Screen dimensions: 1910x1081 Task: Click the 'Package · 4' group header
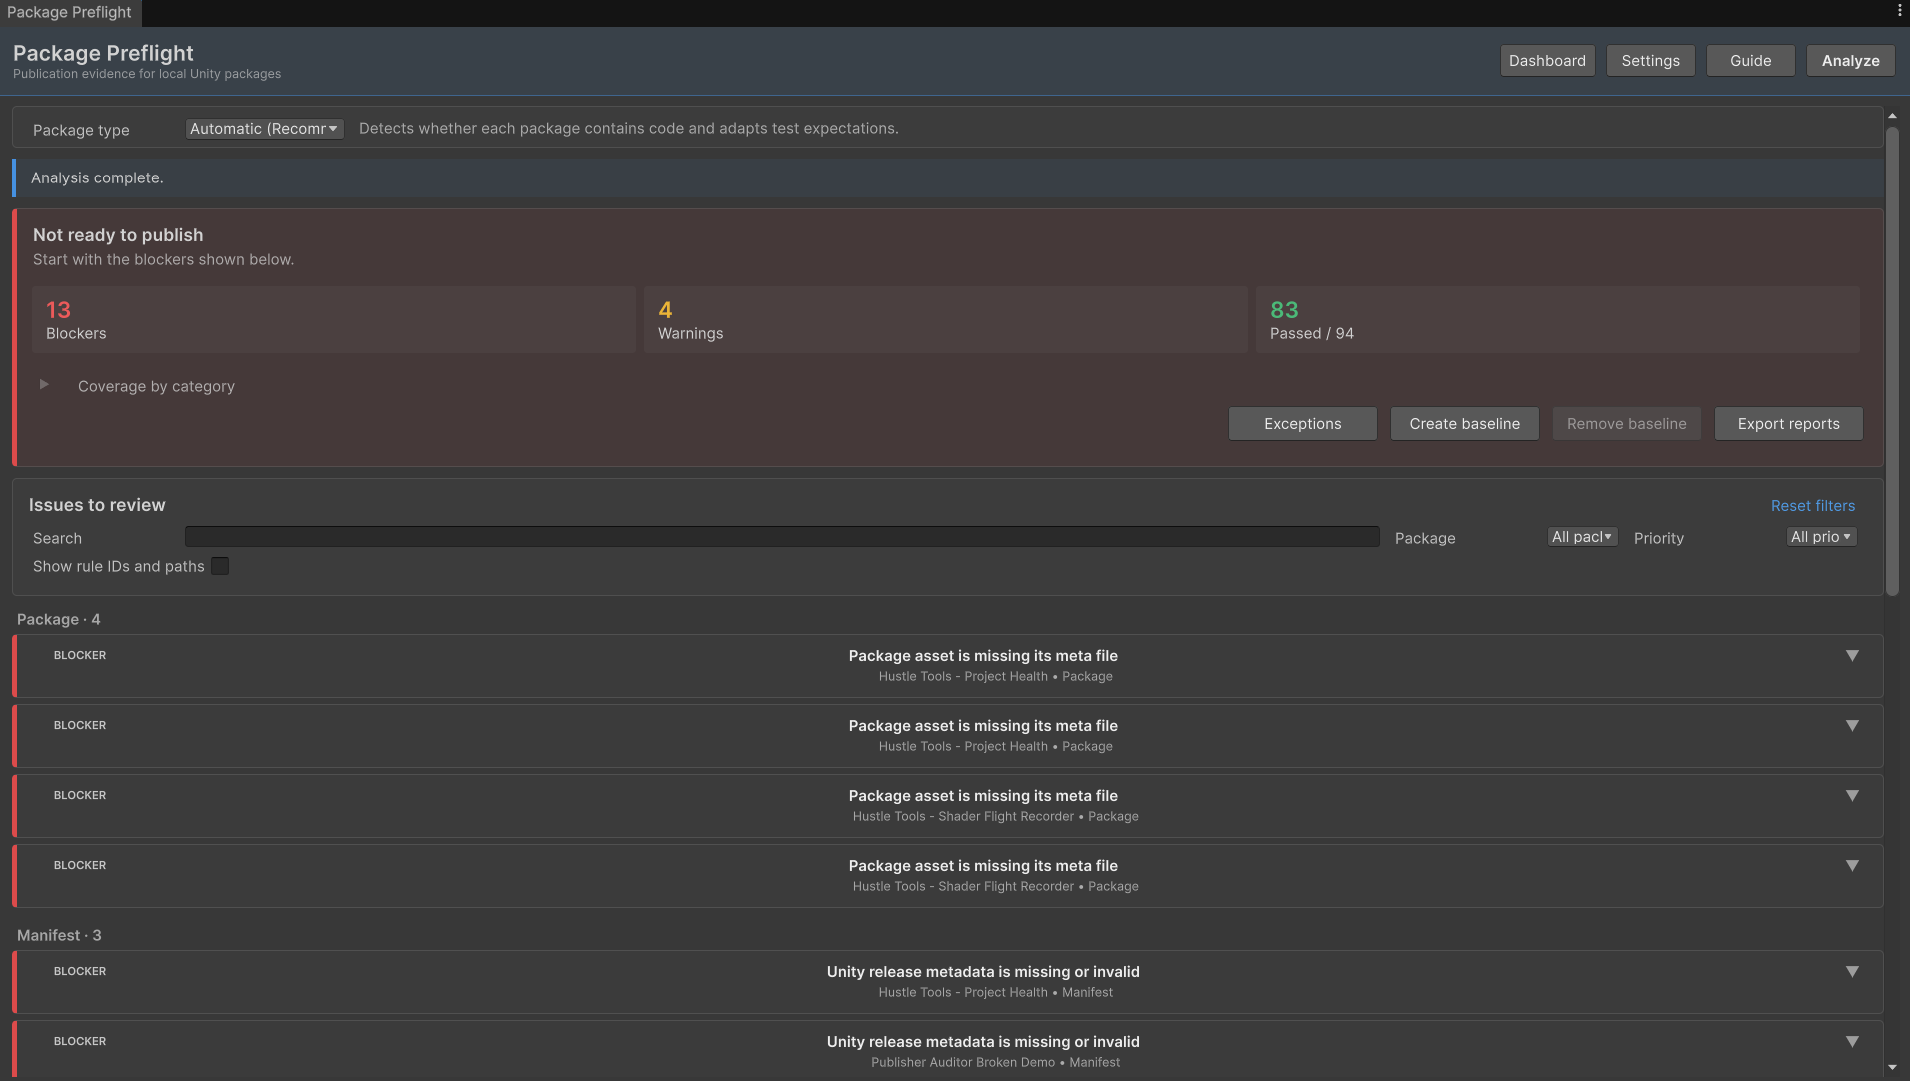[x=59, y=619]
